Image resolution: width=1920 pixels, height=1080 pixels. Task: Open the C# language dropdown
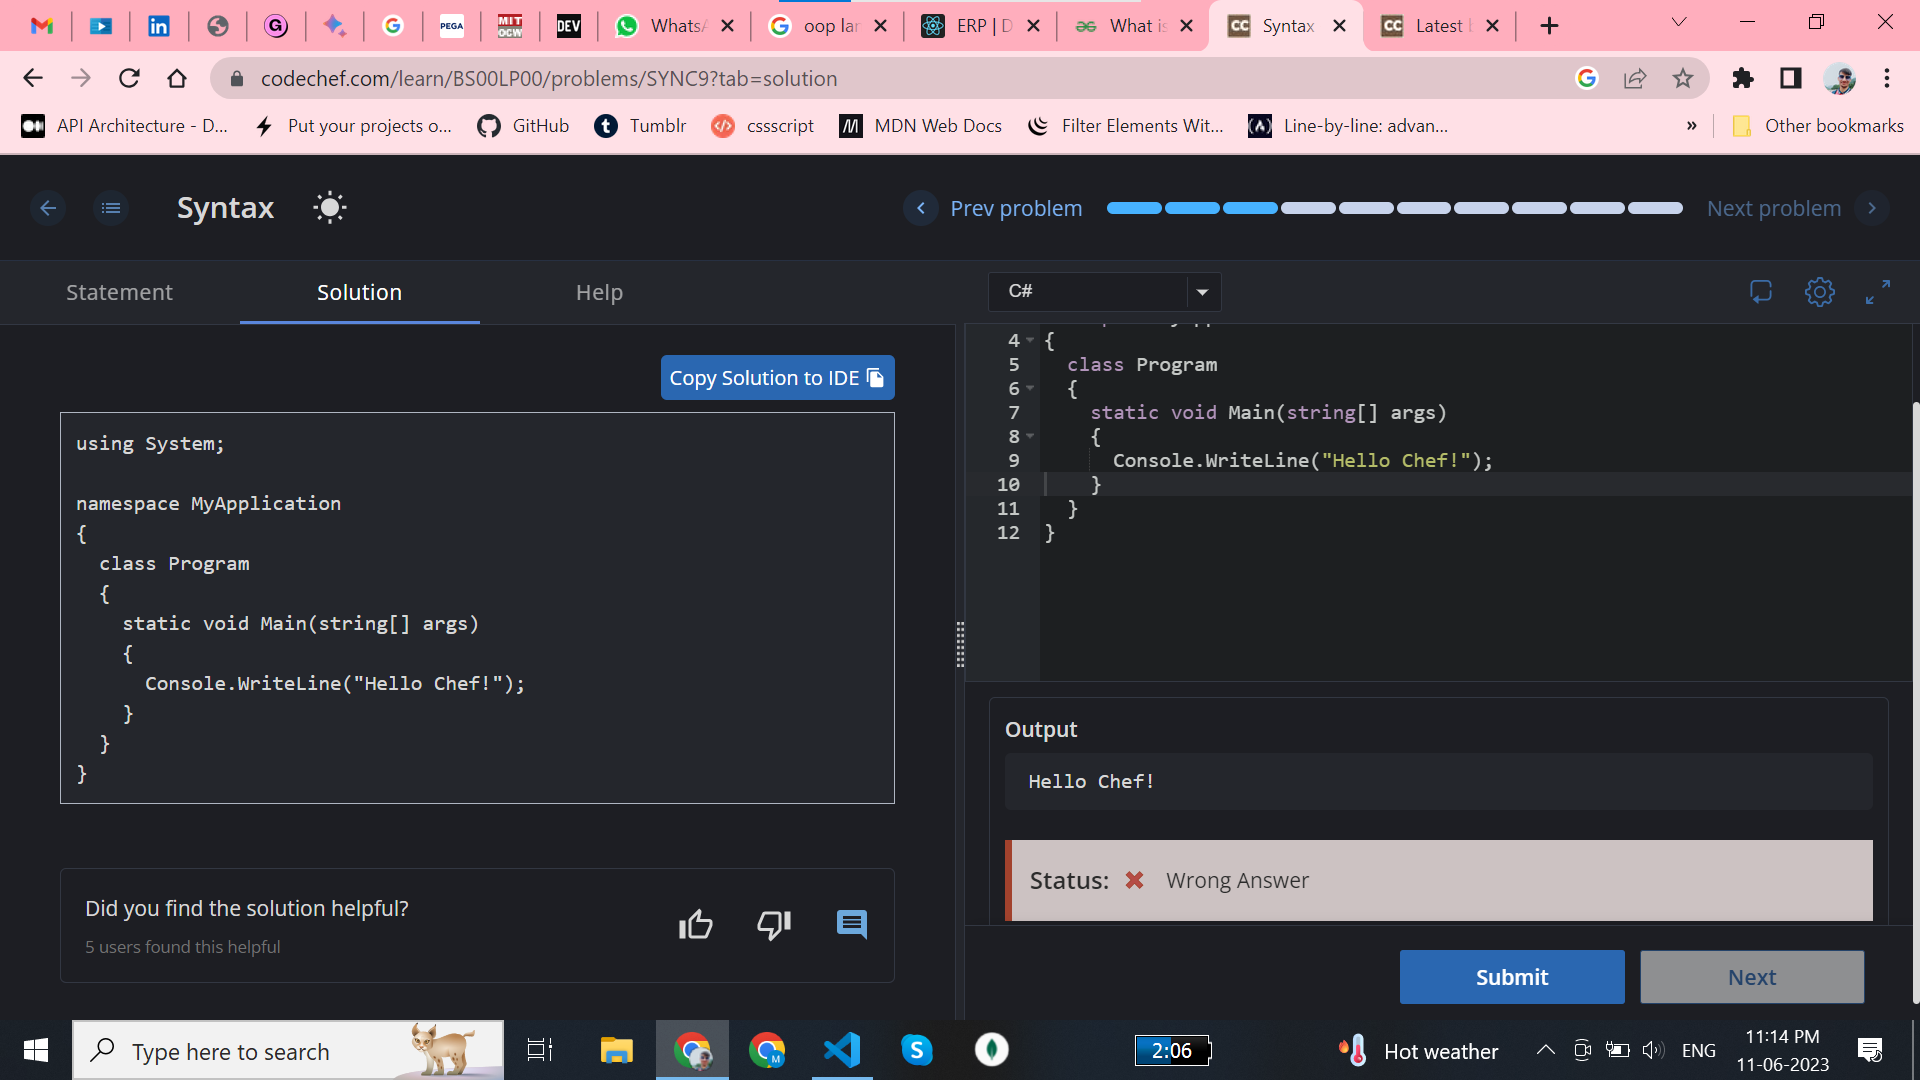1104,292
